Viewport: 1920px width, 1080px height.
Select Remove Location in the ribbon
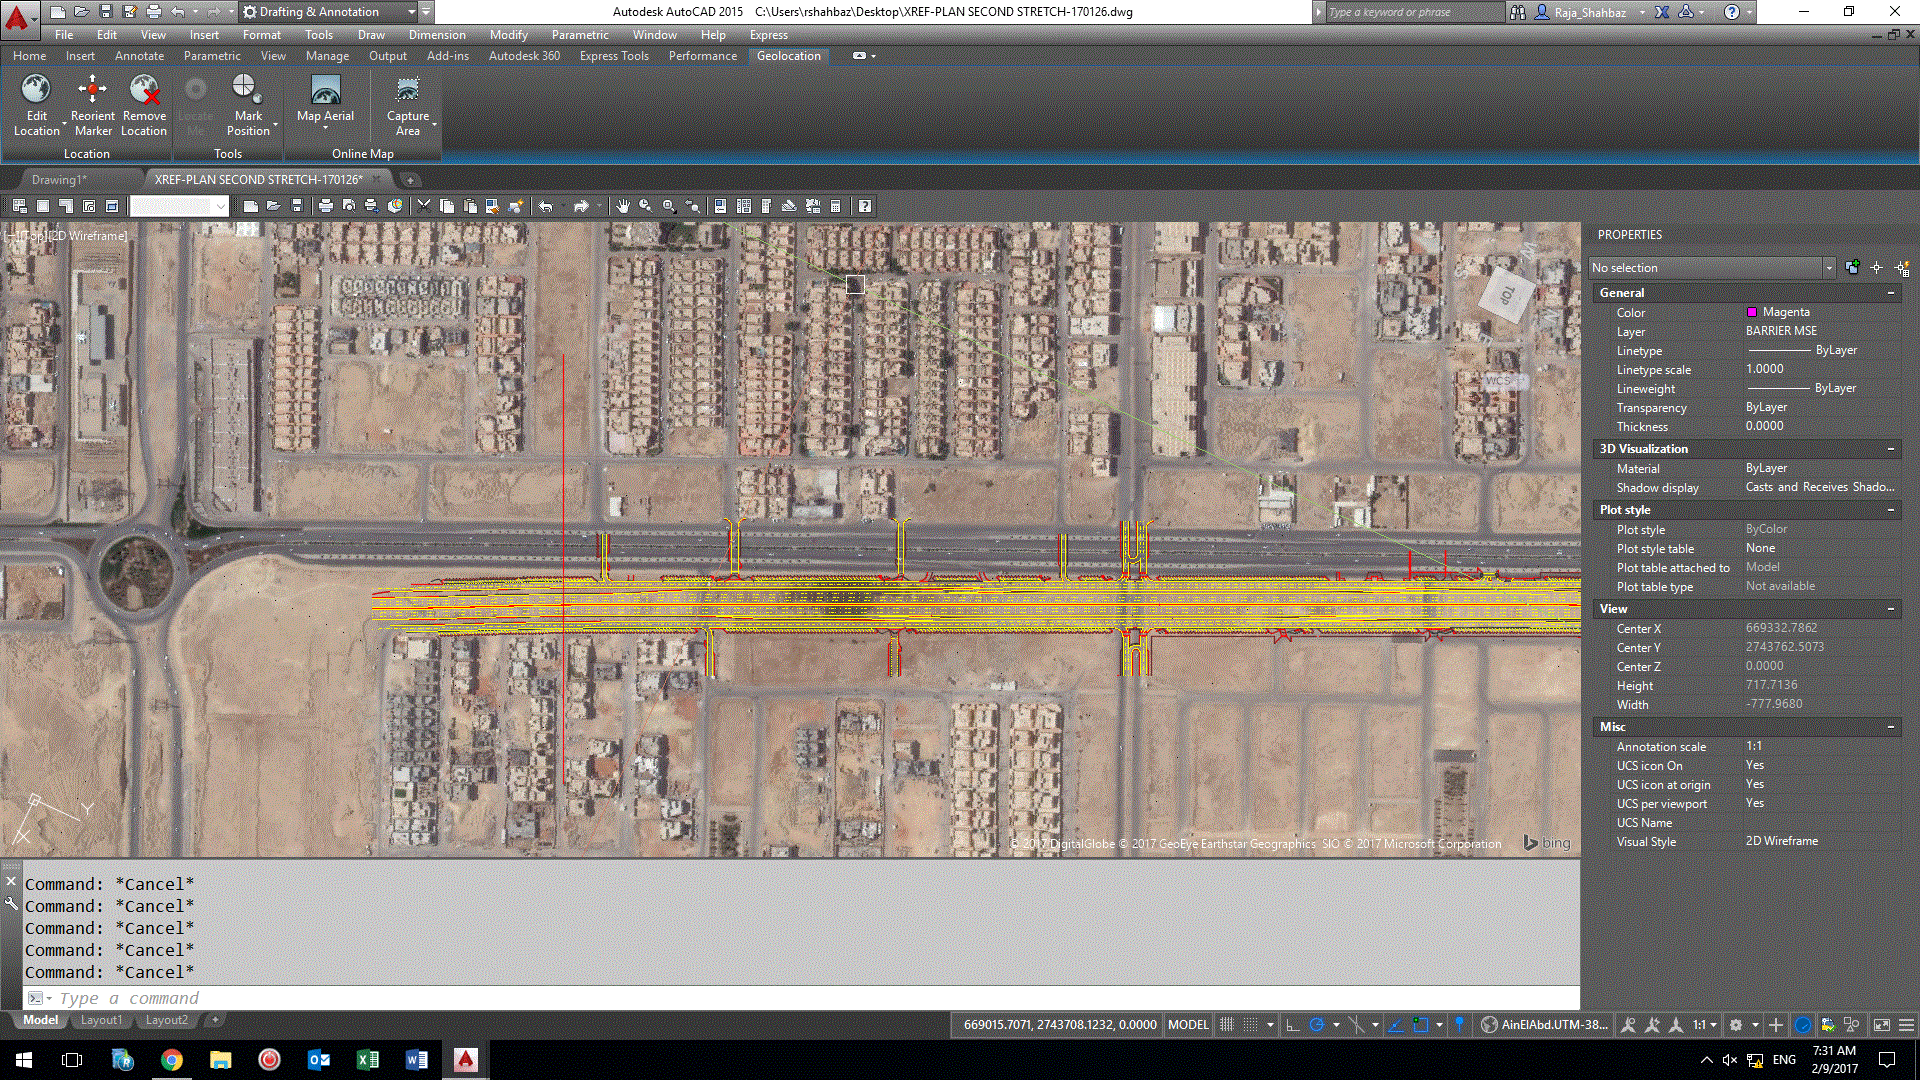143,105
